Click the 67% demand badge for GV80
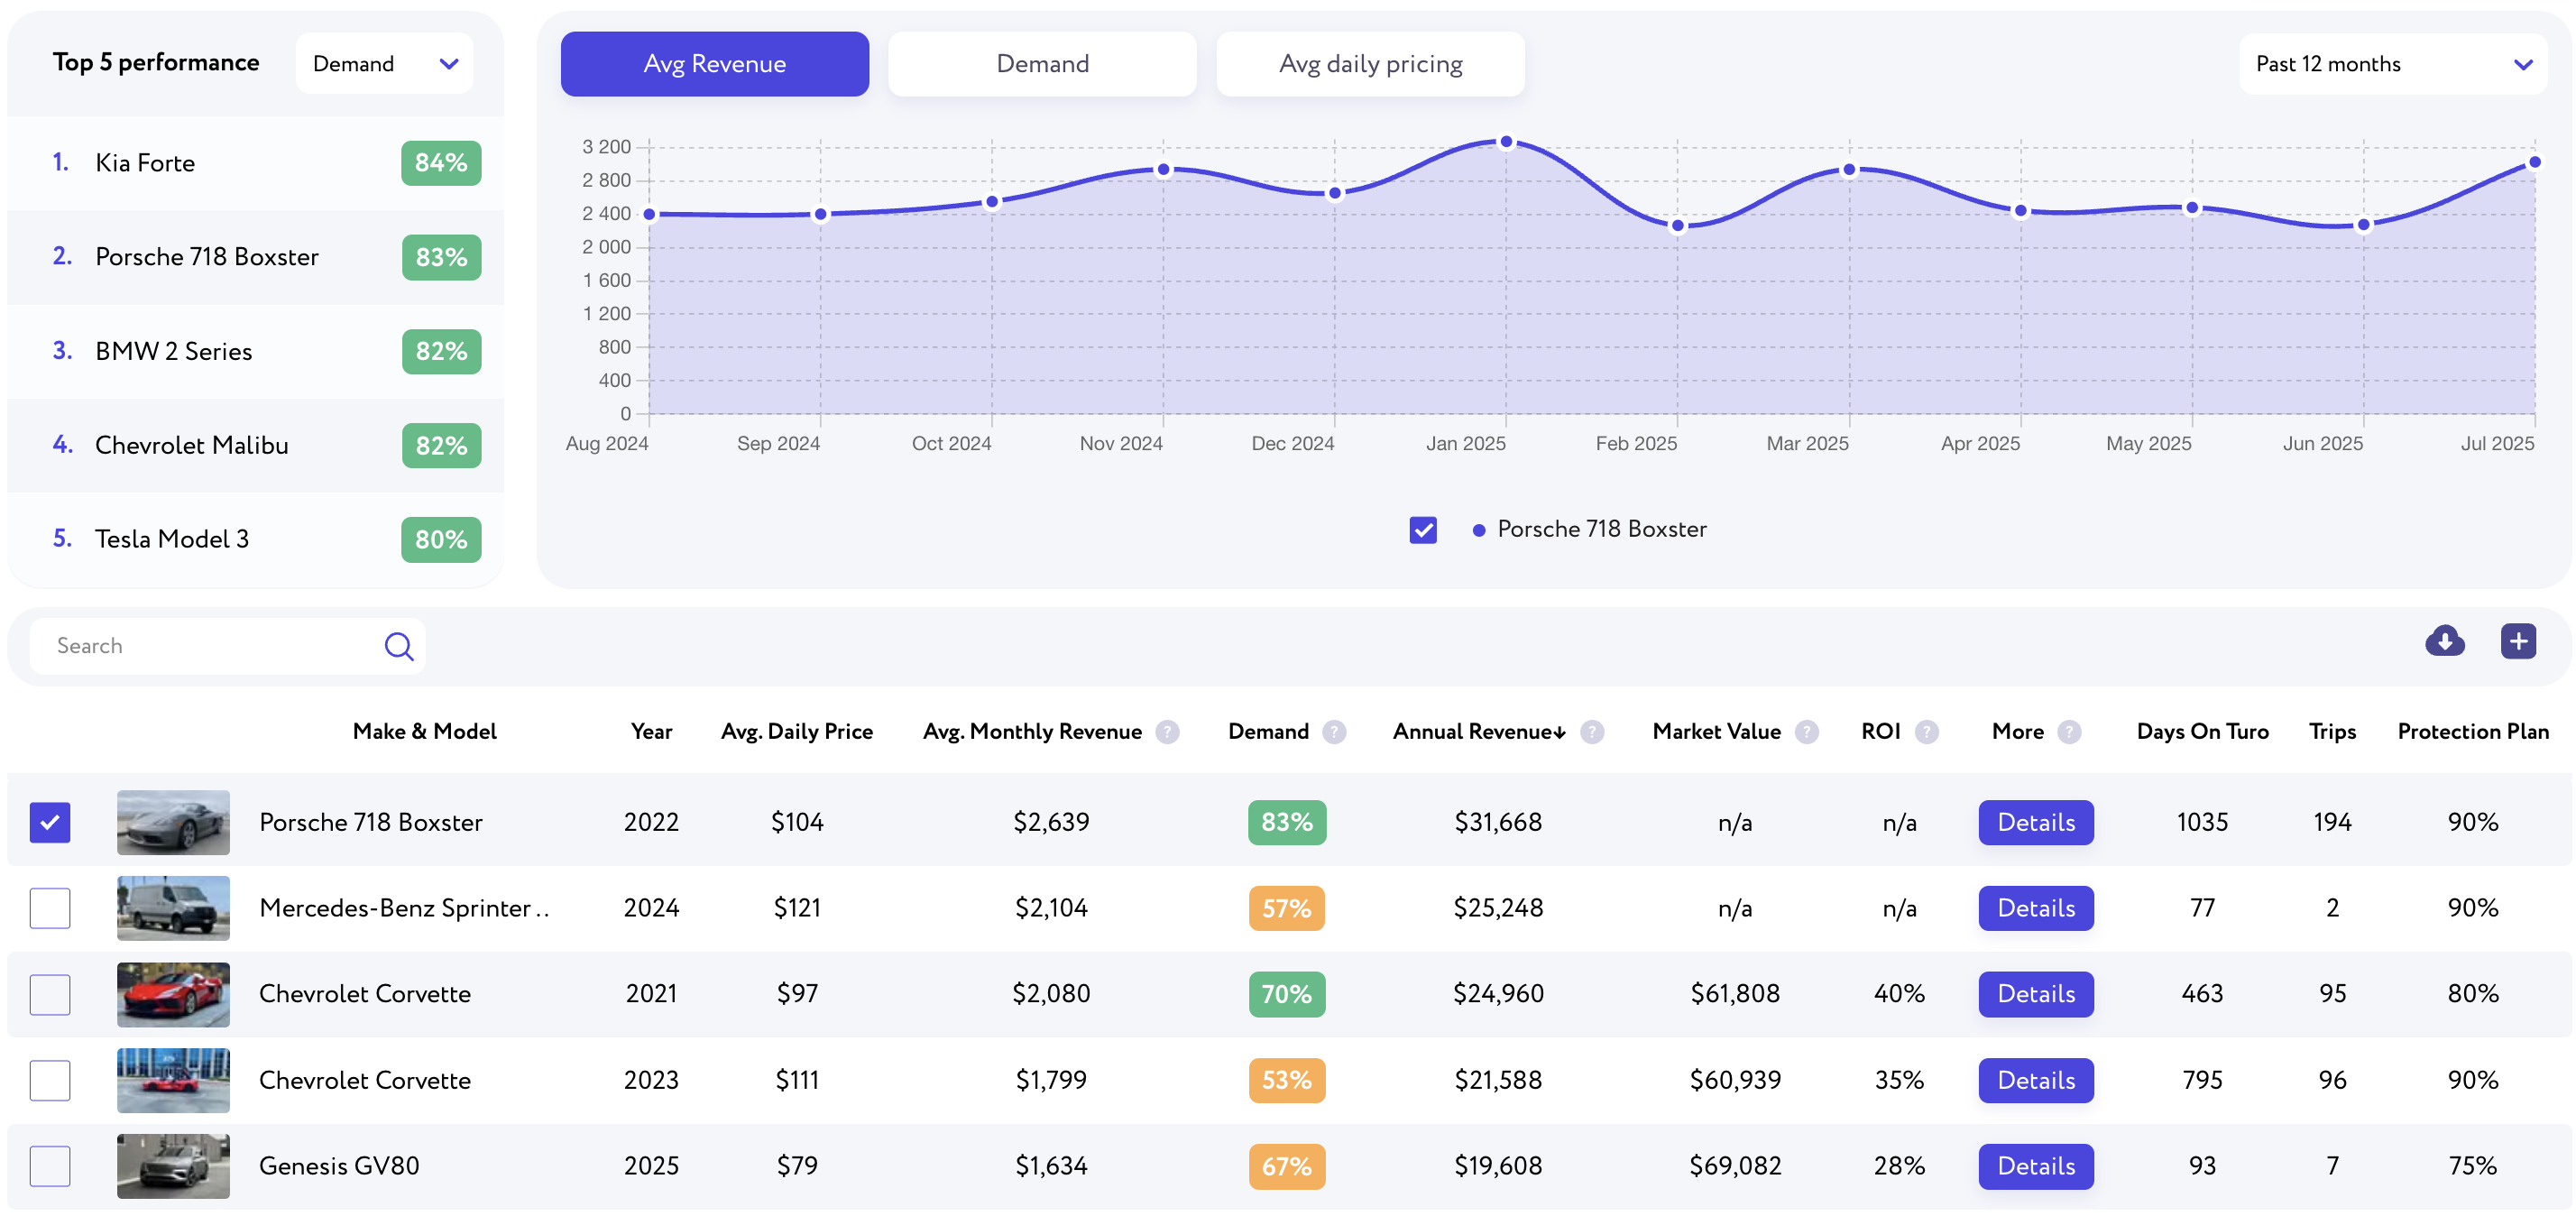The width and height of the screenshot is (2576, 1216). (x=1287, y=1166)
